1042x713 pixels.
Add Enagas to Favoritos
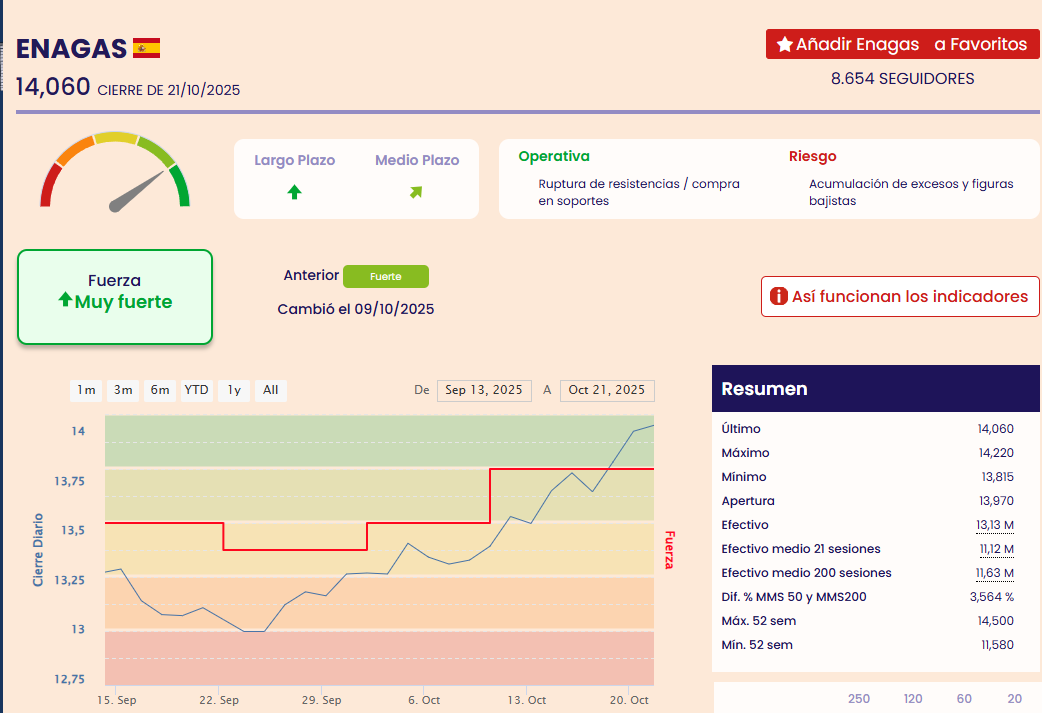point(902,45)
